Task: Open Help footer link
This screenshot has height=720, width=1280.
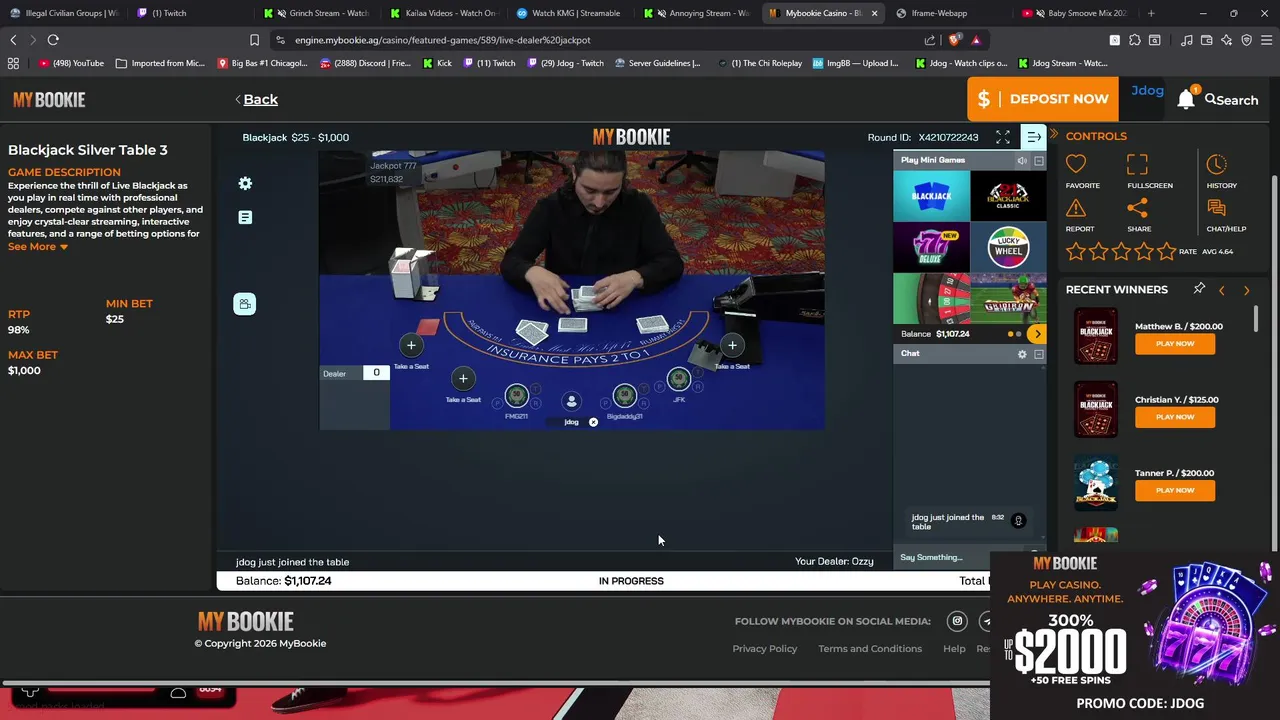Action: click(x=954, y=649)
